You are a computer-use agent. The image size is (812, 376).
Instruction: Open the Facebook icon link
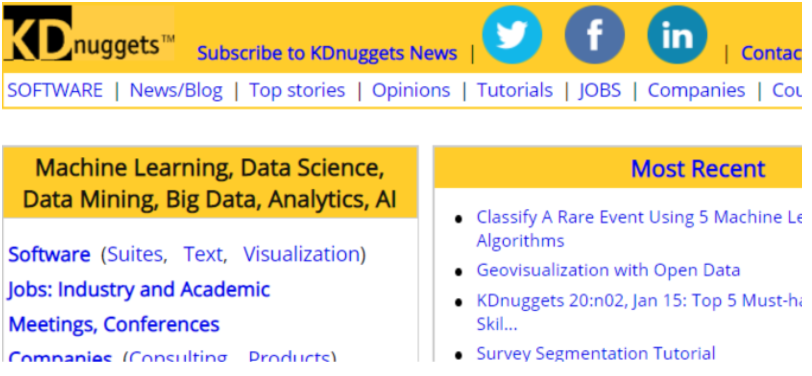[594, 35]
